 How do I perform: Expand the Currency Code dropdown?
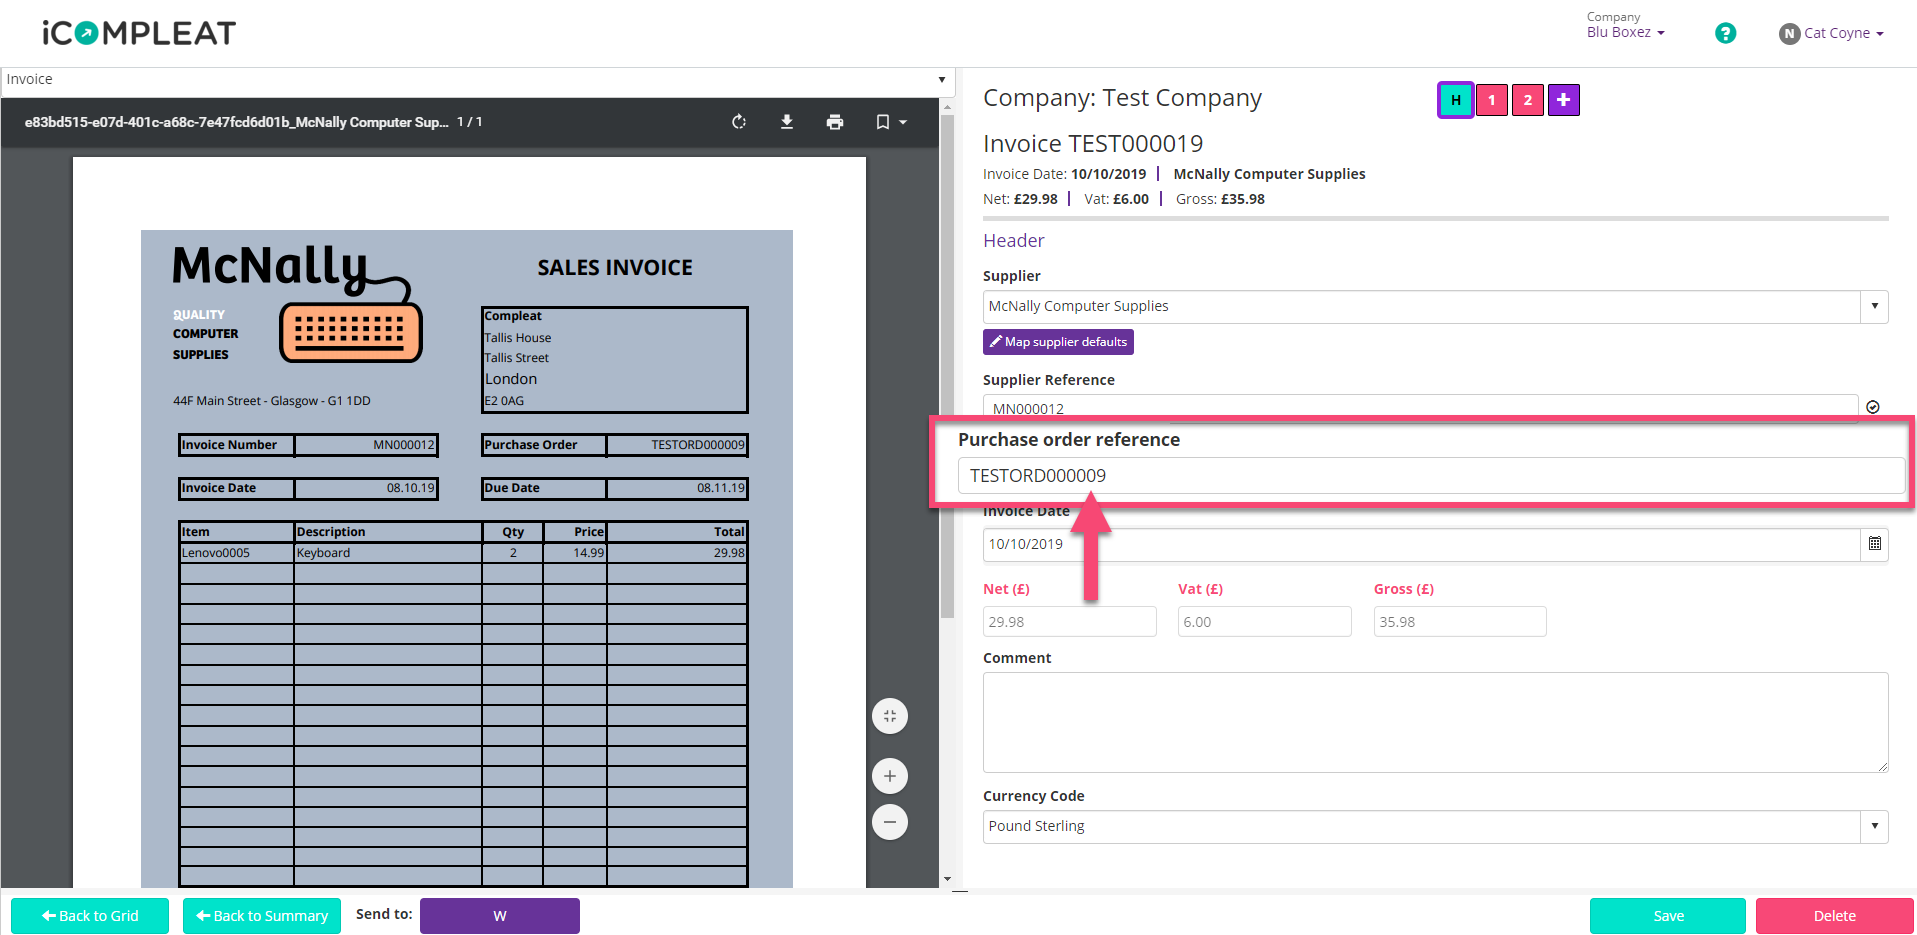[1874, 827]
